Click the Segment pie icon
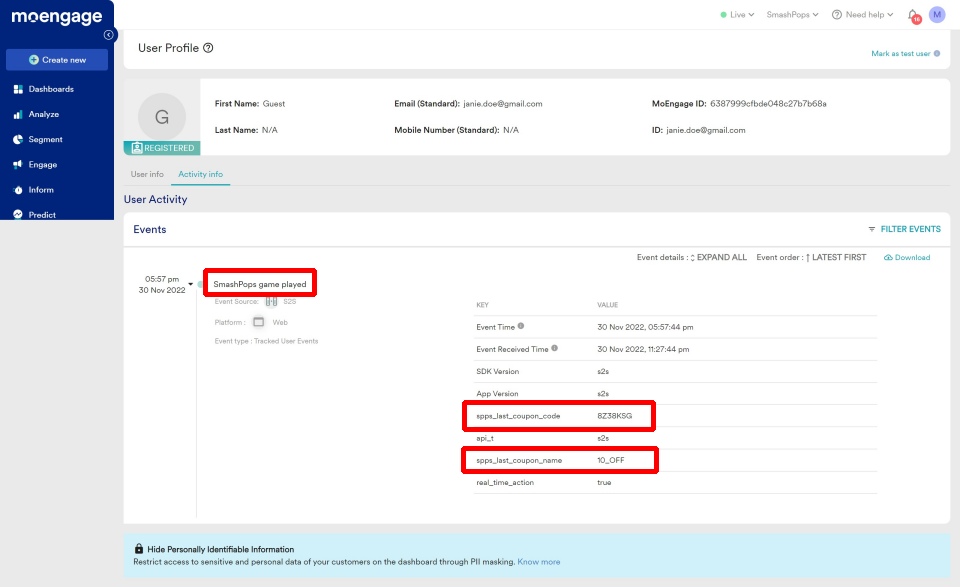The height and width of the screenshot is (587, 960). (x=18, y=140)
